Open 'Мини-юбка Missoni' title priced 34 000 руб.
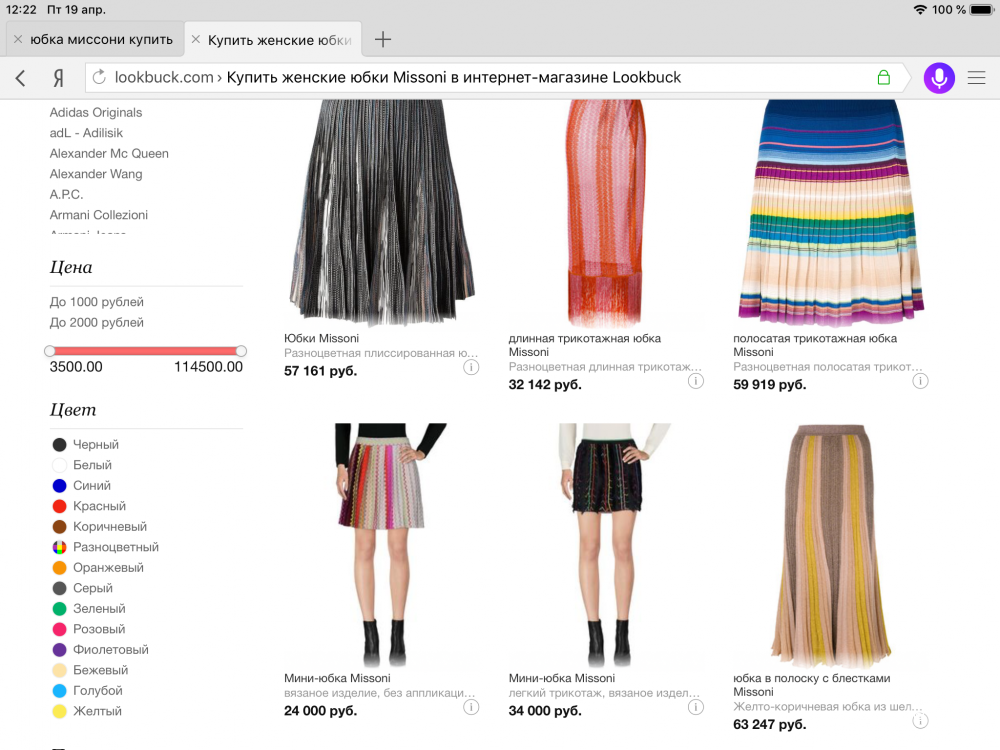 (x=562, y=678)
